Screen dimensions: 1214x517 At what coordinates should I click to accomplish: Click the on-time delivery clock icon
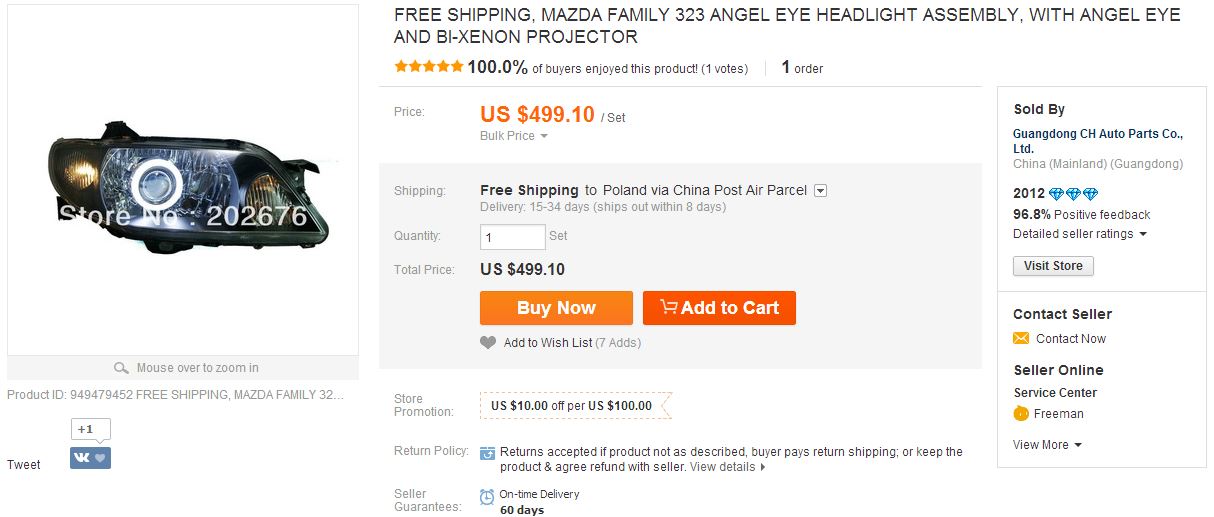pos(487,497)
